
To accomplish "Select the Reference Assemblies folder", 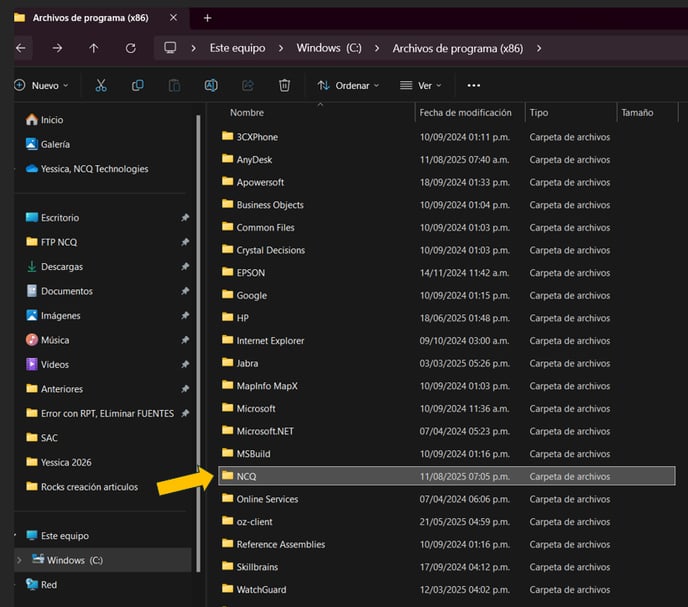I will point(447,544).
